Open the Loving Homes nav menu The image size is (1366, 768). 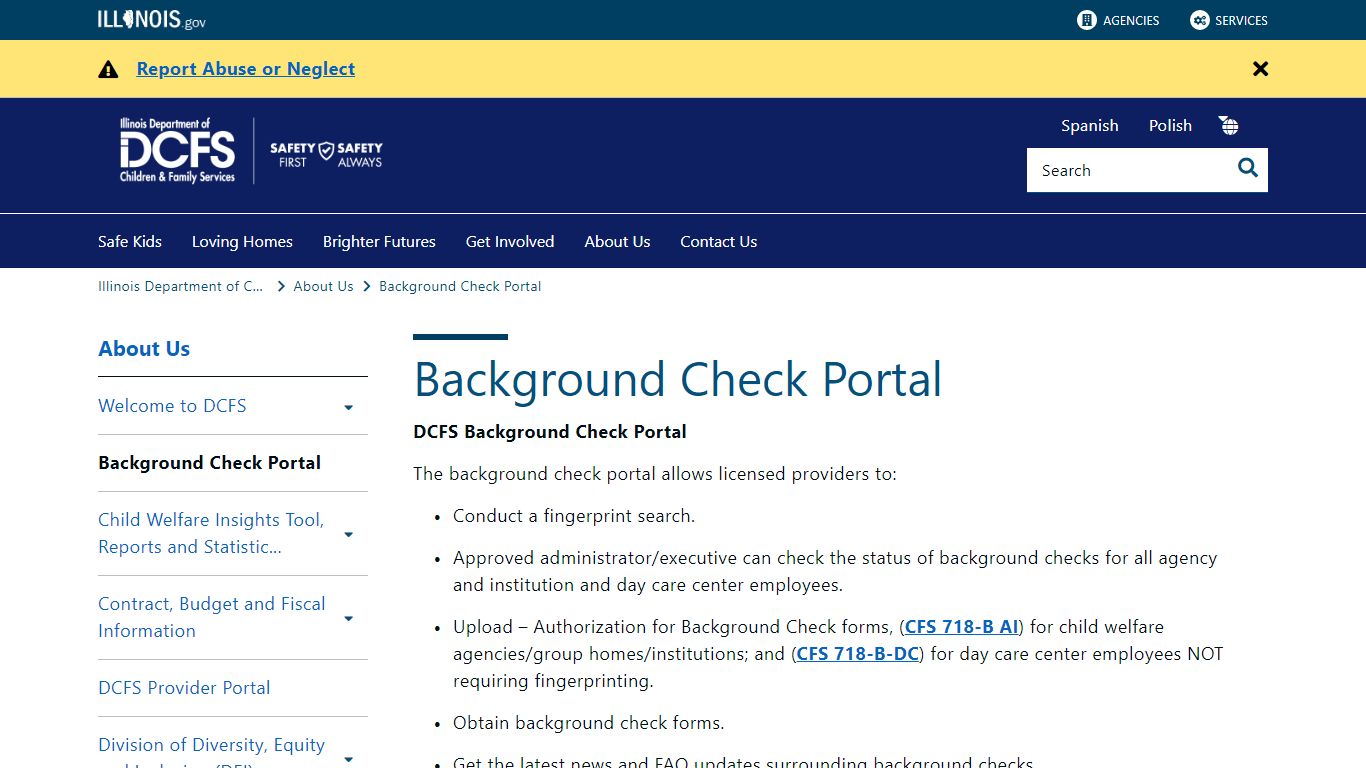tap(242, 241)
